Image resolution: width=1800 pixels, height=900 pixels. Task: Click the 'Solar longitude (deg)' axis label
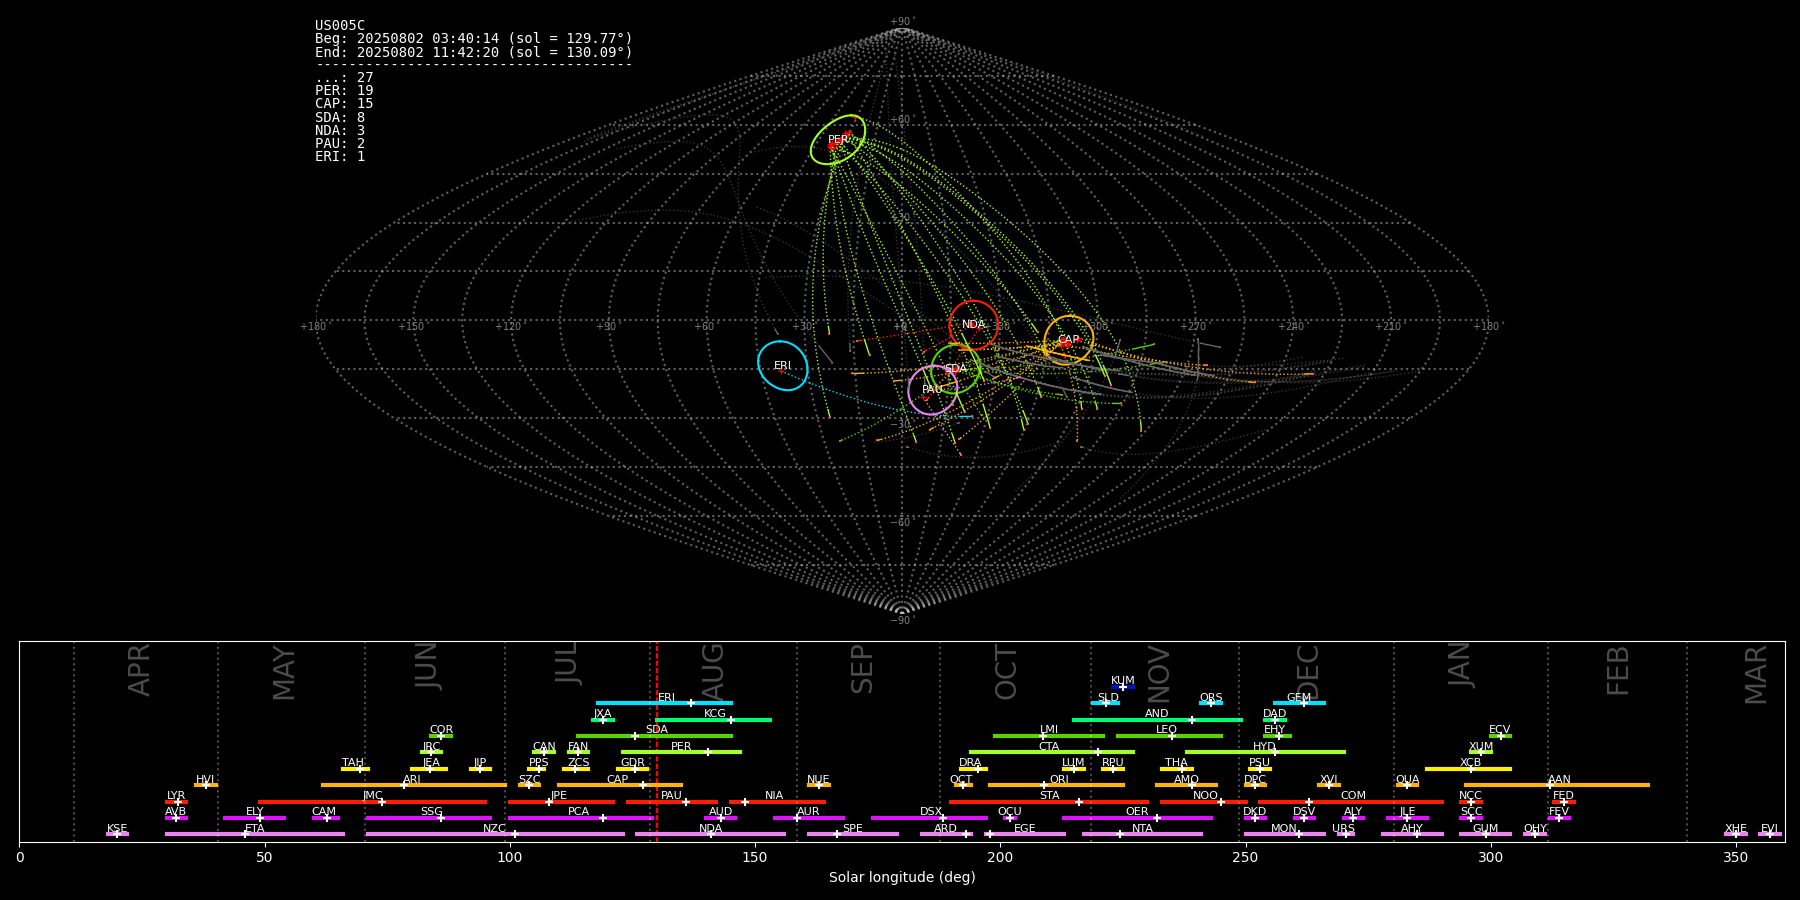[x=902, y=878]
